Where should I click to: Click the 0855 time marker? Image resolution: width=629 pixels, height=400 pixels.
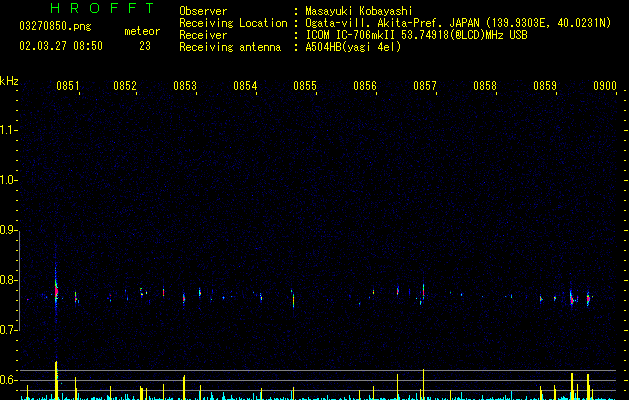[x=305, y=85]
